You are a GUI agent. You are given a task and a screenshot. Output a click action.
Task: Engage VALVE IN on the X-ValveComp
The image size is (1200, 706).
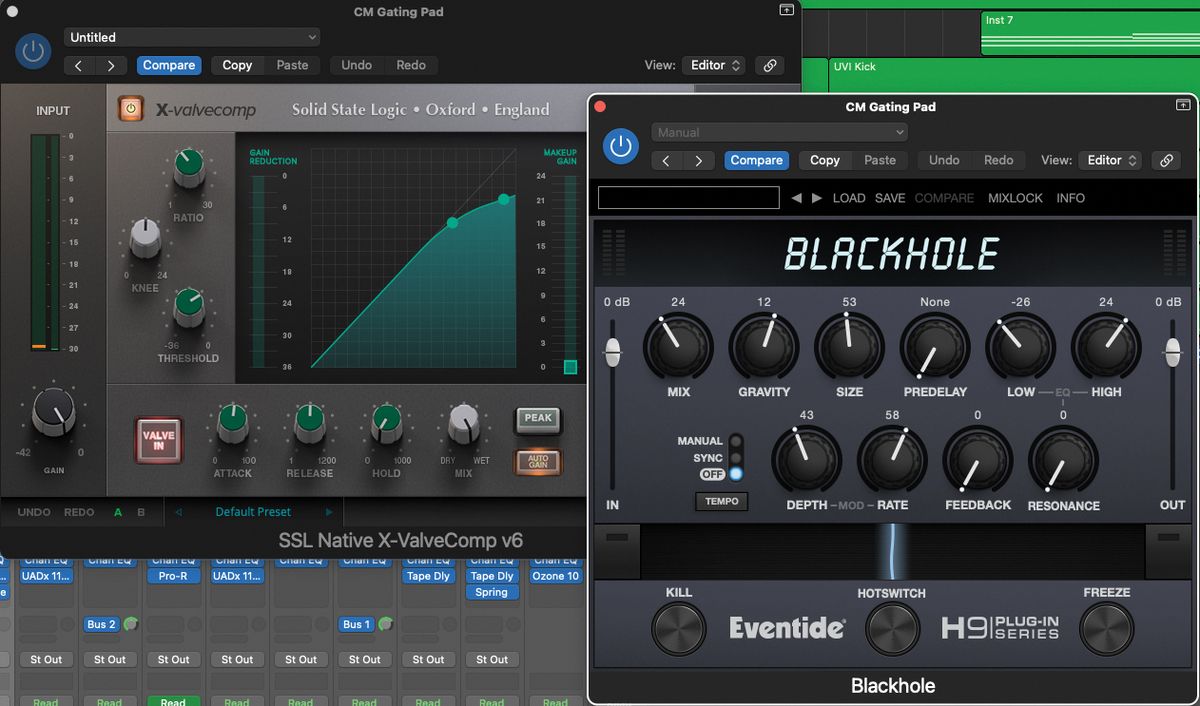click(x=159, y=440)
